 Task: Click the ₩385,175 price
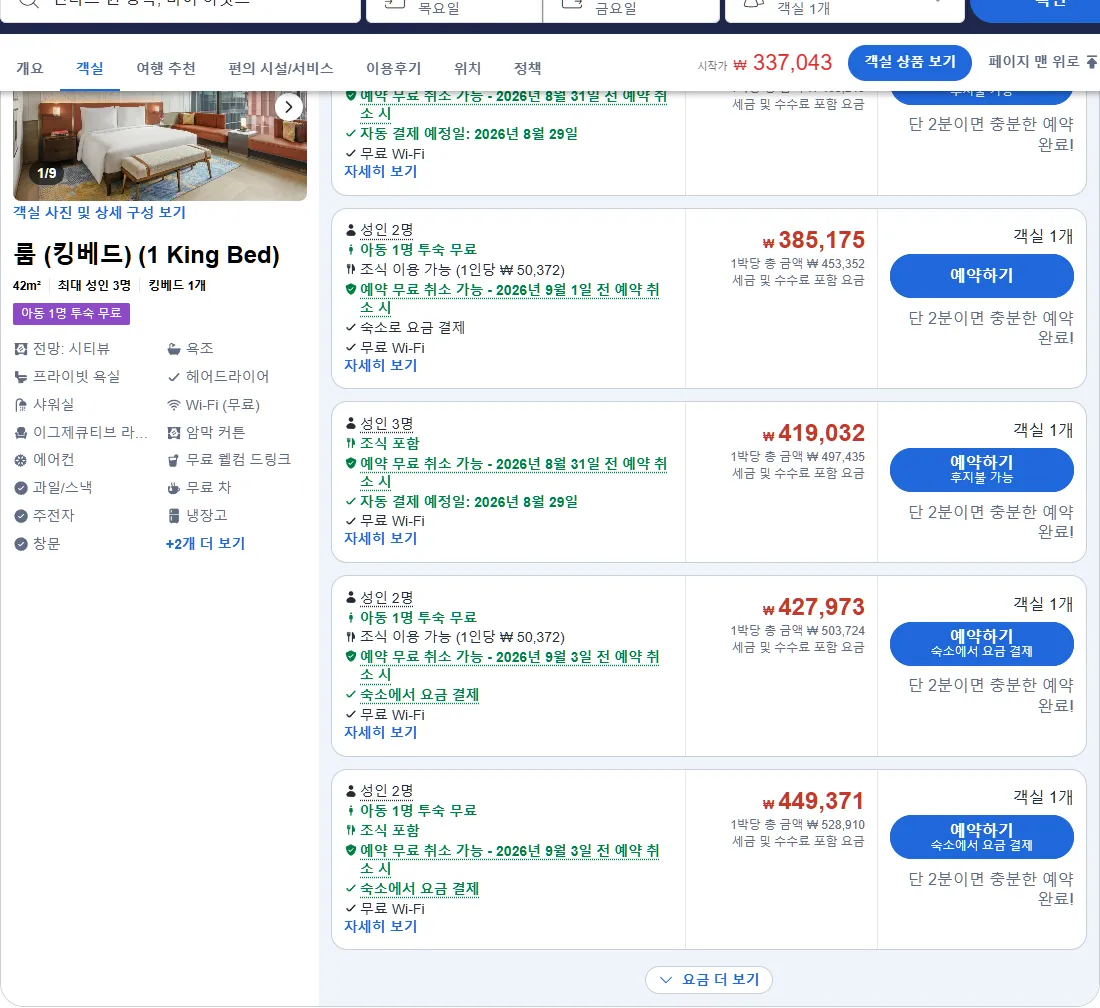pyautogui.click(x=814, y=240)
